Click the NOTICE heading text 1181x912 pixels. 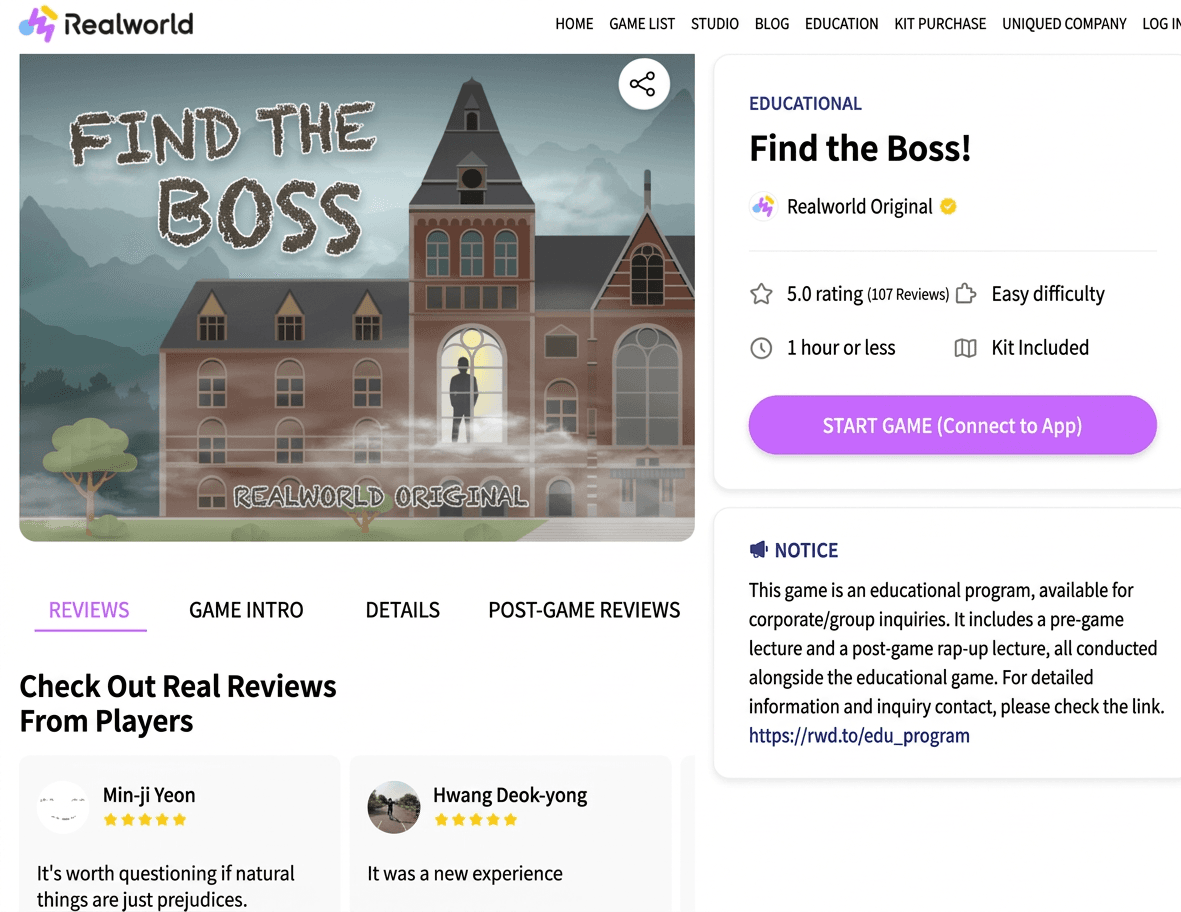coord(806,551)
